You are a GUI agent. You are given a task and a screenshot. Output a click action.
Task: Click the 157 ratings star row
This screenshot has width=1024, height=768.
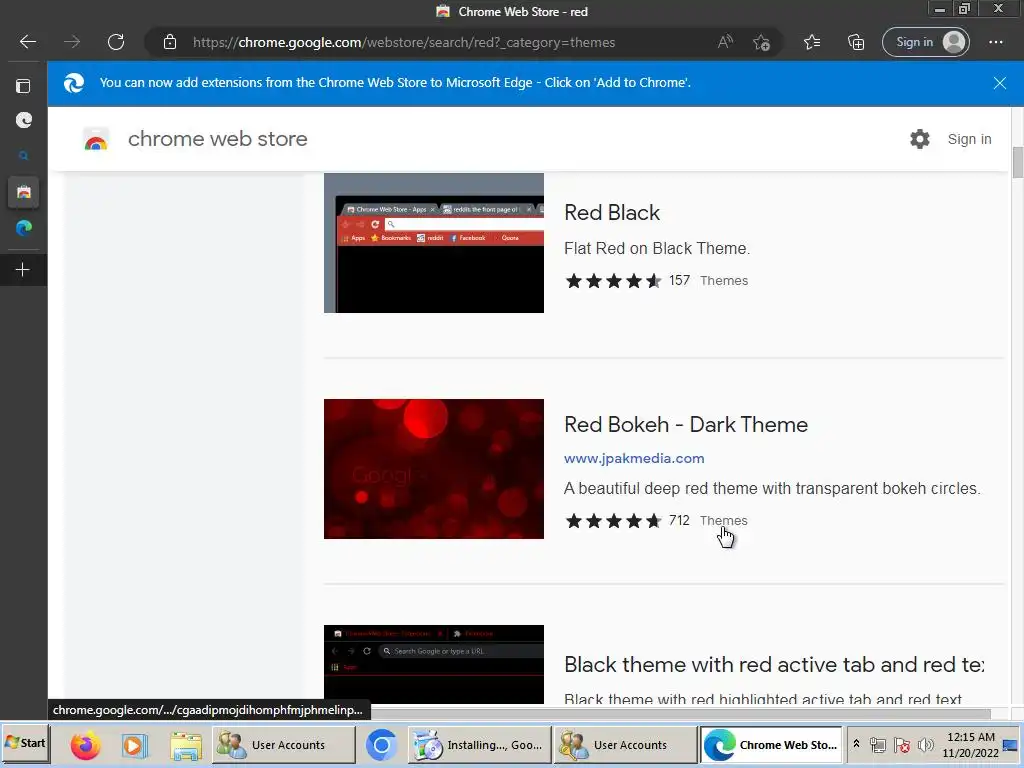tap(613, 281)
